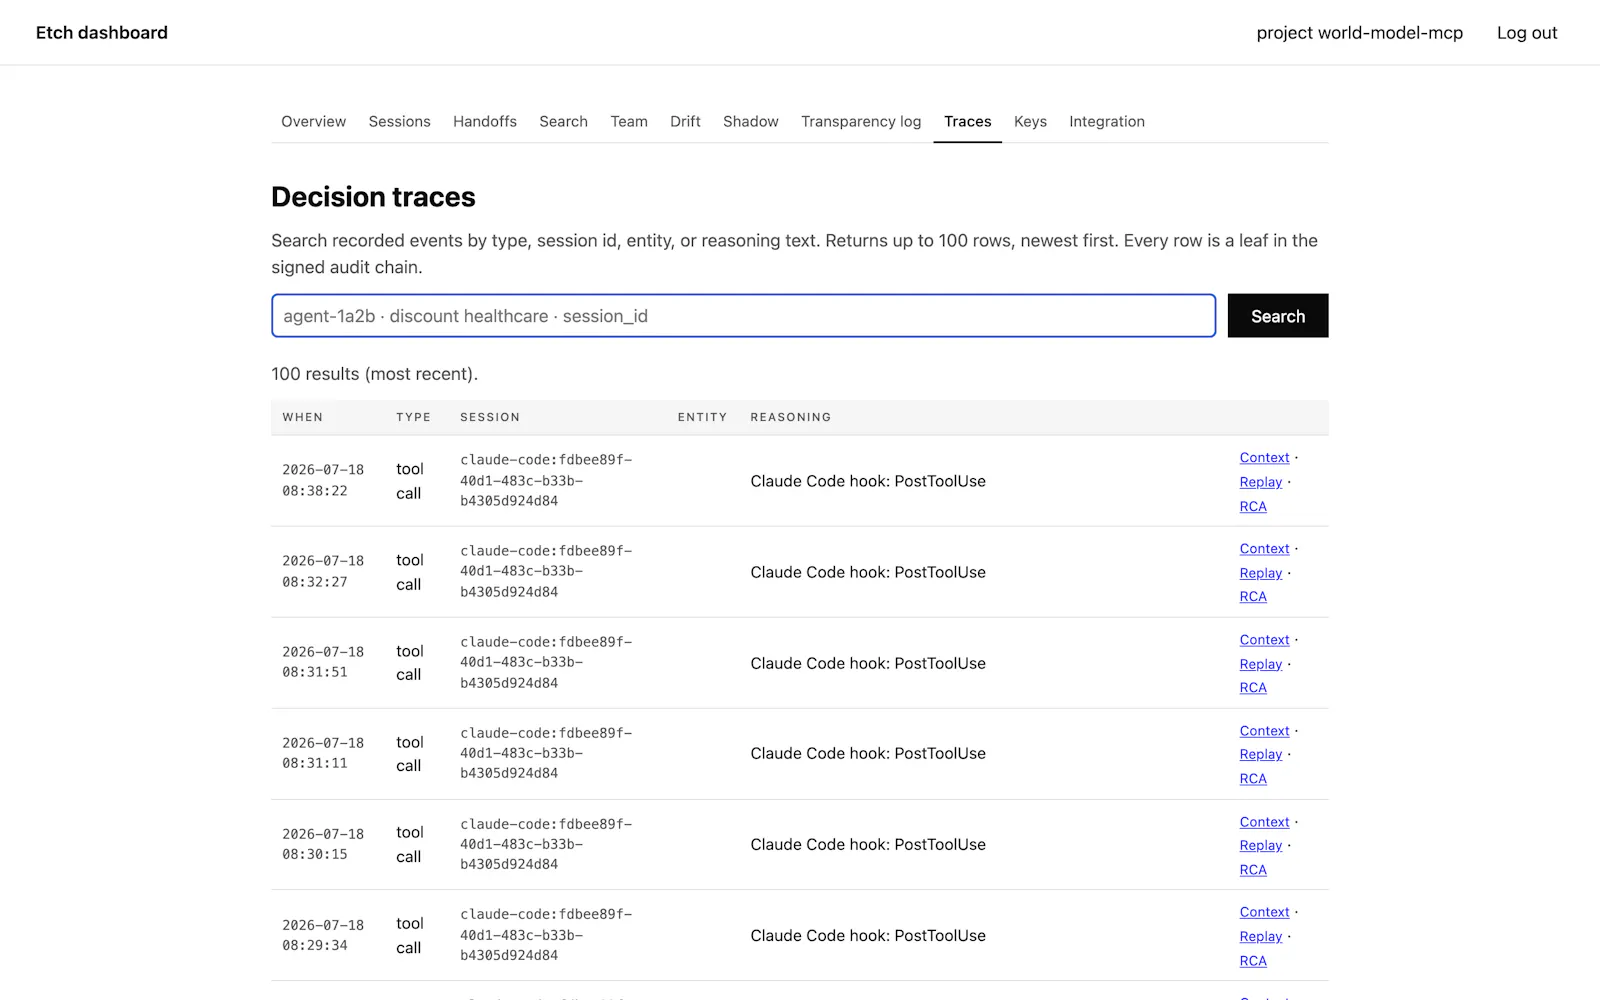Click the black Search button

point(1278,316)
